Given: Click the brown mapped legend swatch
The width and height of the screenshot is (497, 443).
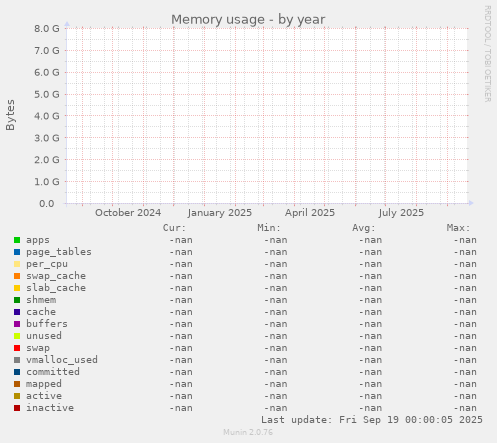Looking at the screenshot, I should point(17,384).
